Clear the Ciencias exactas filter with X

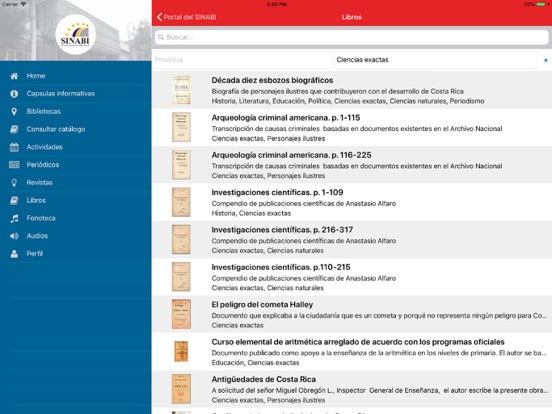coord(546,60)
